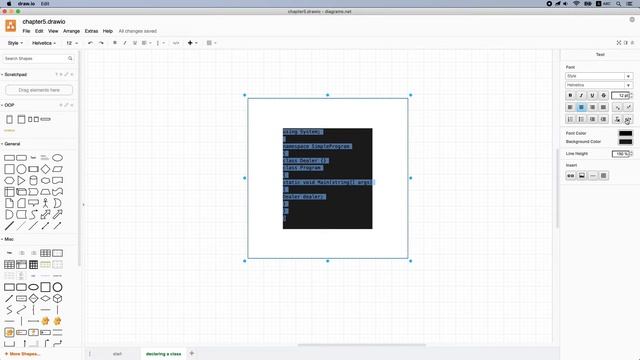Click the font size field in Text panel
Screen dimensions: 640x360
(x=620, y=95)
